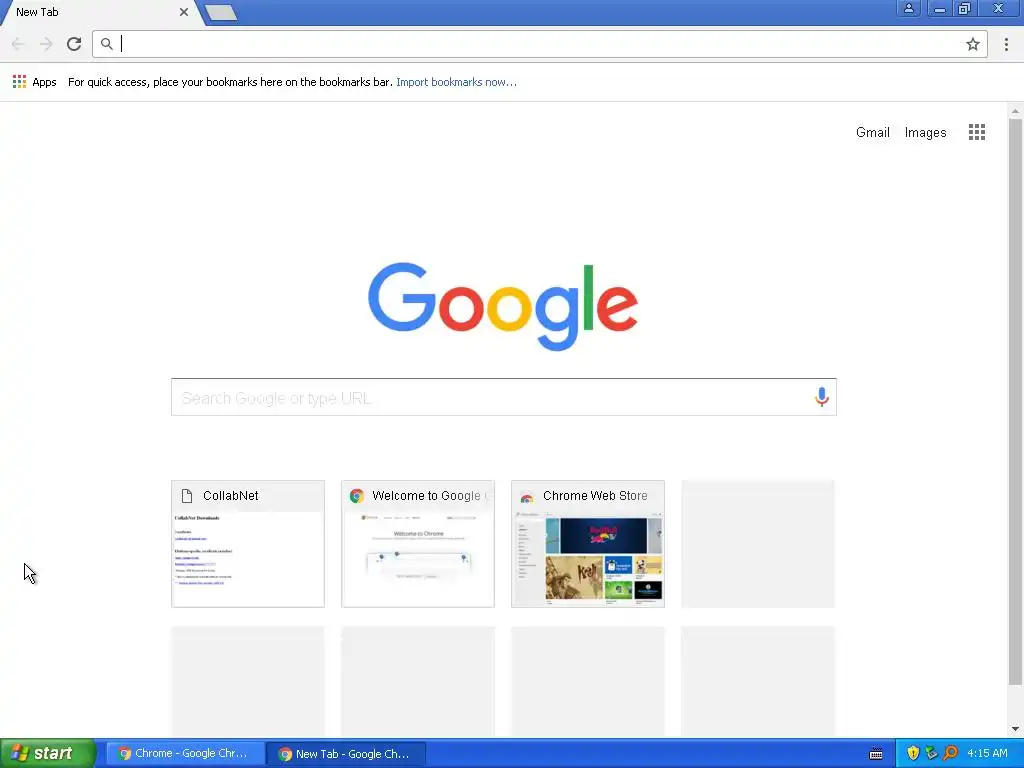Viewport: 1024px width, 768px height.
Task: Click the vertical scrollbar thumb
Action: click(1016, 402)
